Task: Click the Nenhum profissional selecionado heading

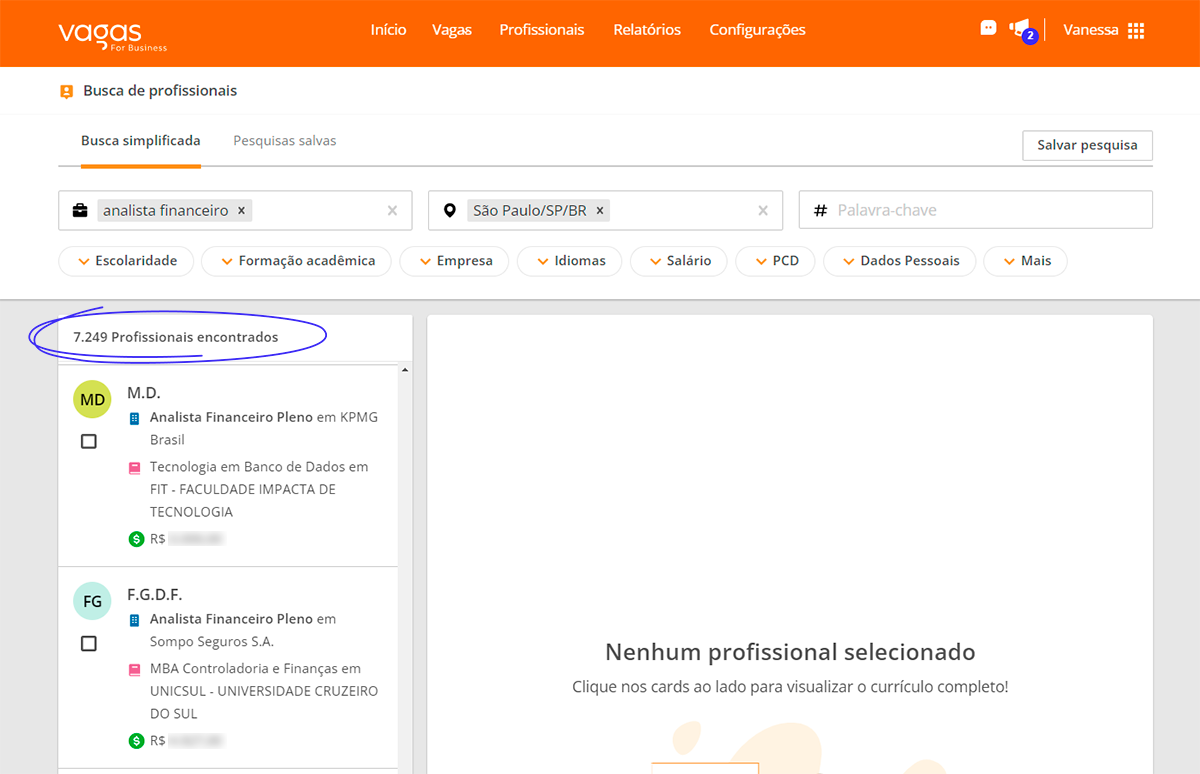Action: 790,653
